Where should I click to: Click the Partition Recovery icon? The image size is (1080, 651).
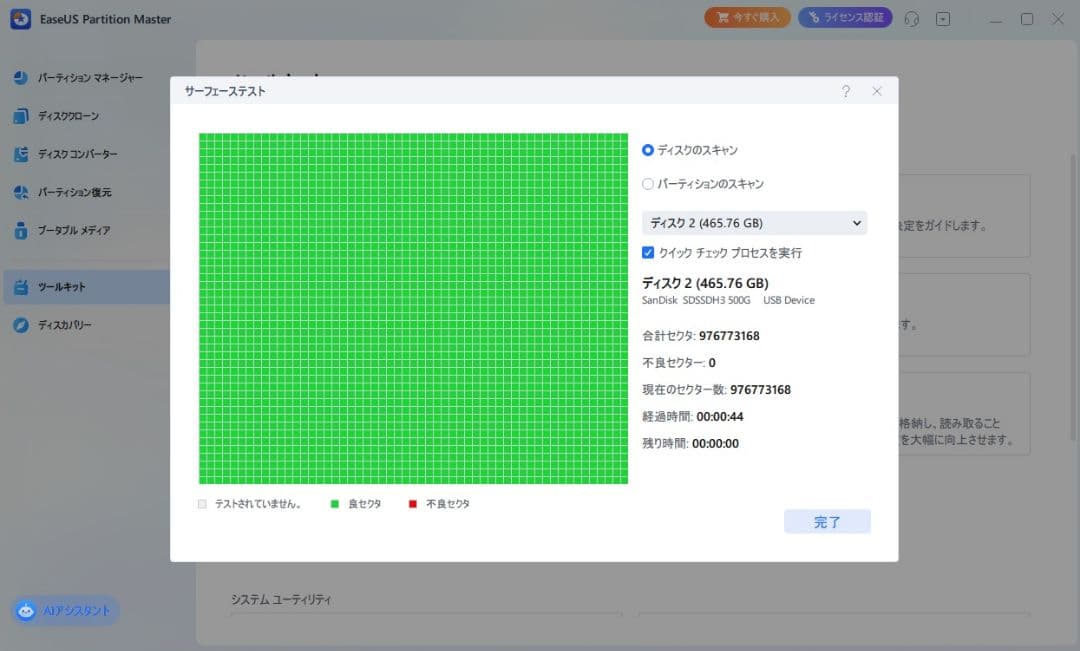[21, 192]
